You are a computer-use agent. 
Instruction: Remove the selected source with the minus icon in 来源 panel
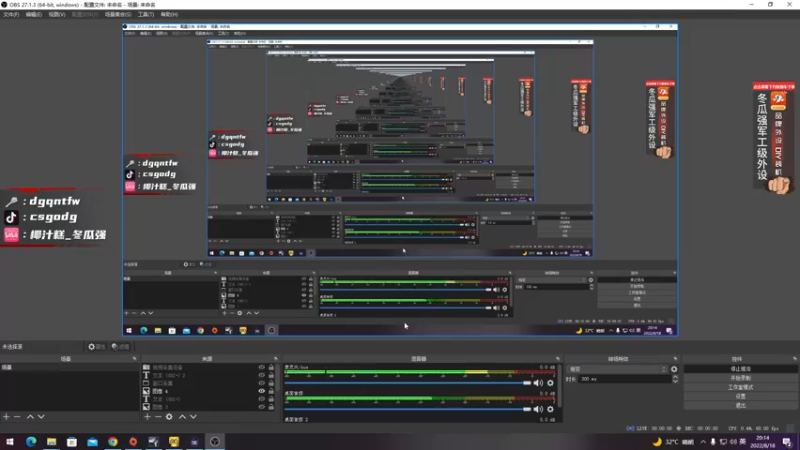(x=158, y=417)
